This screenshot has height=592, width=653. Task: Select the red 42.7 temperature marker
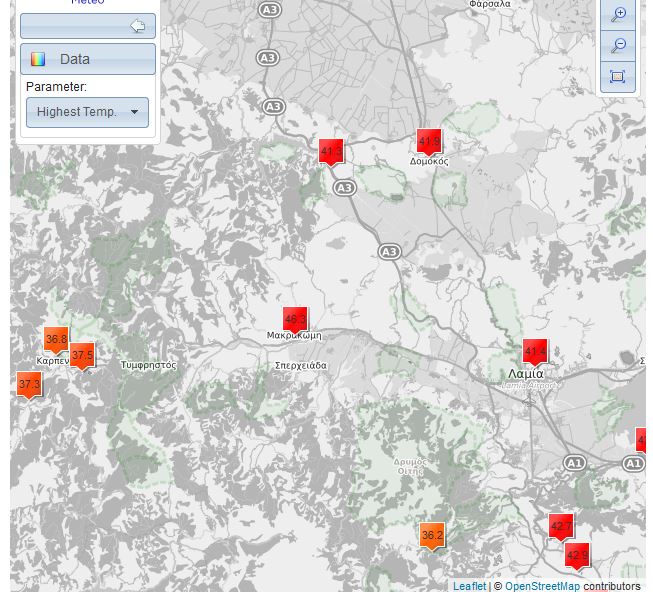click(x=561, y=526)
